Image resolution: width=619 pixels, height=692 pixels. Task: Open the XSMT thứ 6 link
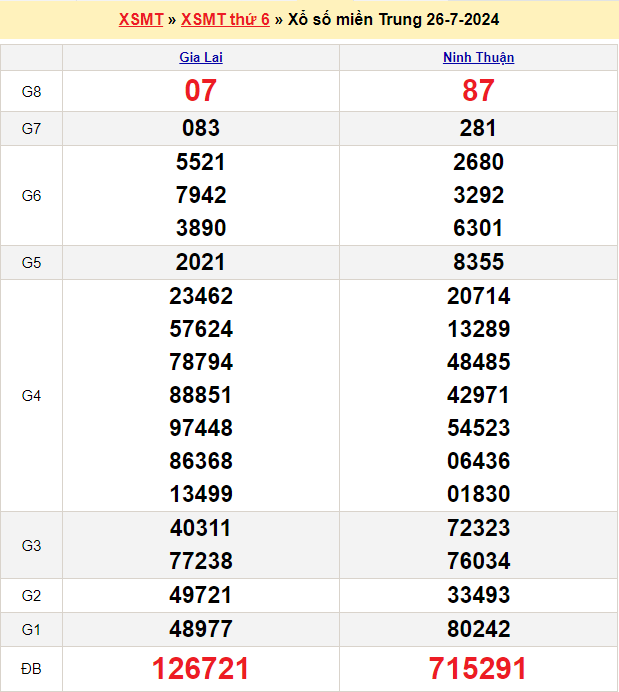pos(225,20)
